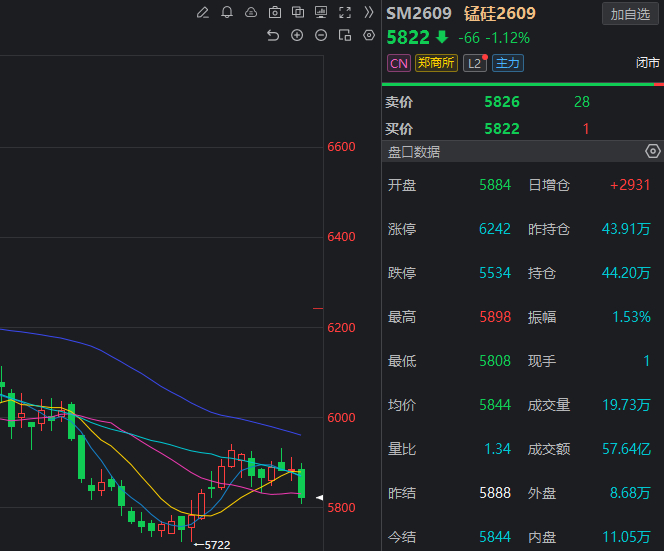Click the 锰硅2609 contract name
The height and width of the screenshot is (551, 664).
pos(500,14)
